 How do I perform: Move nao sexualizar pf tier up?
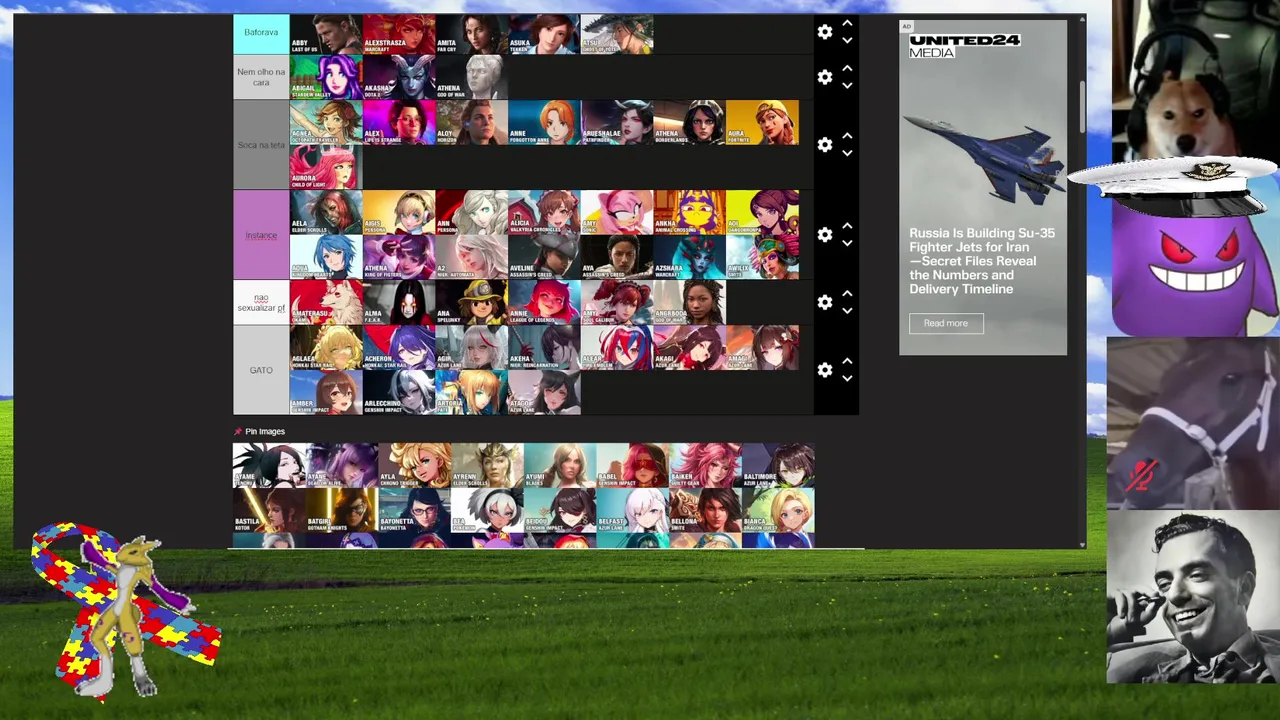(847, 293)
